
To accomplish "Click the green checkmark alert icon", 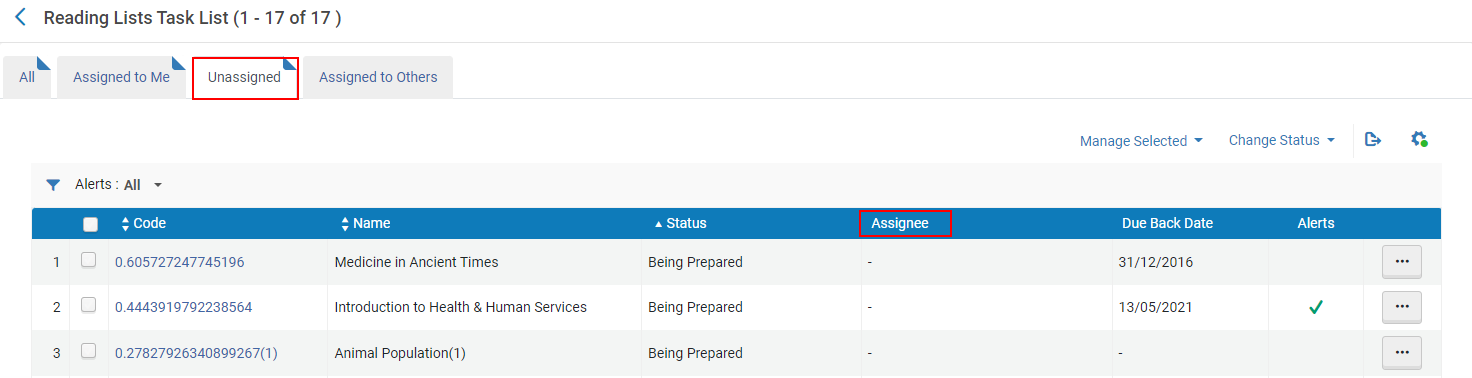I will point(1316,308).
